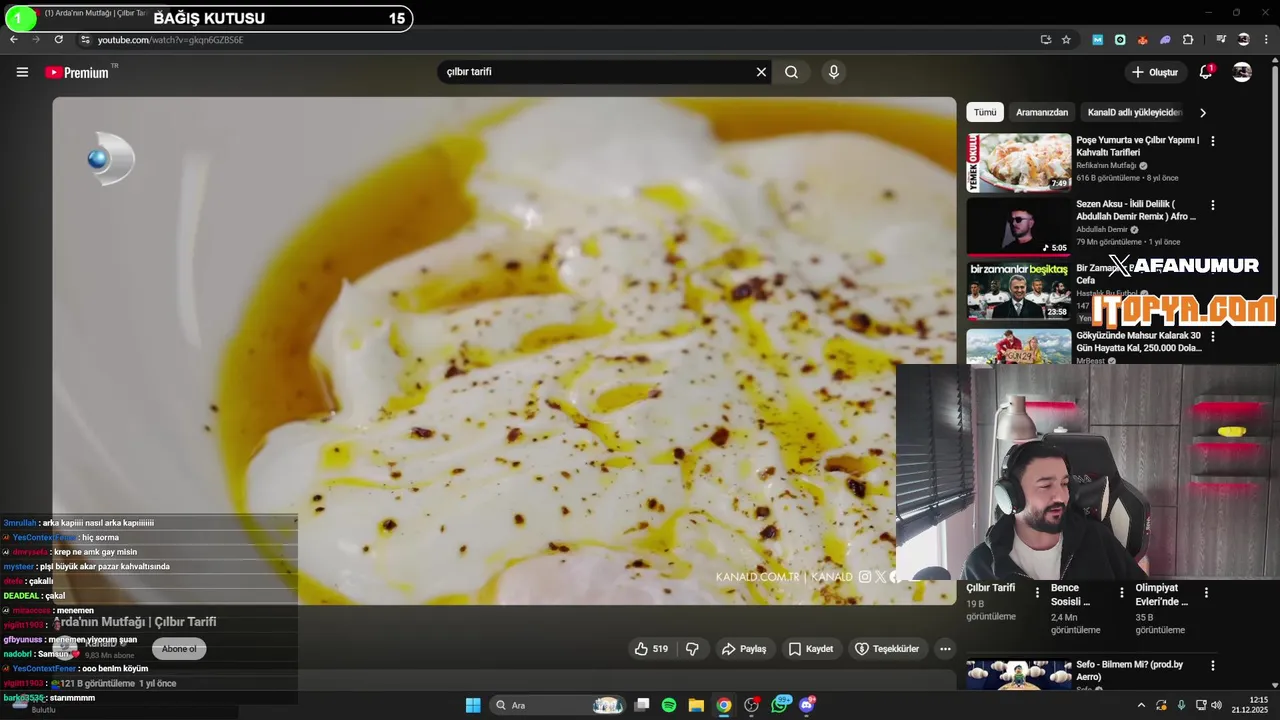1280x720 pixels.
Task: Select the Tümü filter chip
Action: pos(985,113)
